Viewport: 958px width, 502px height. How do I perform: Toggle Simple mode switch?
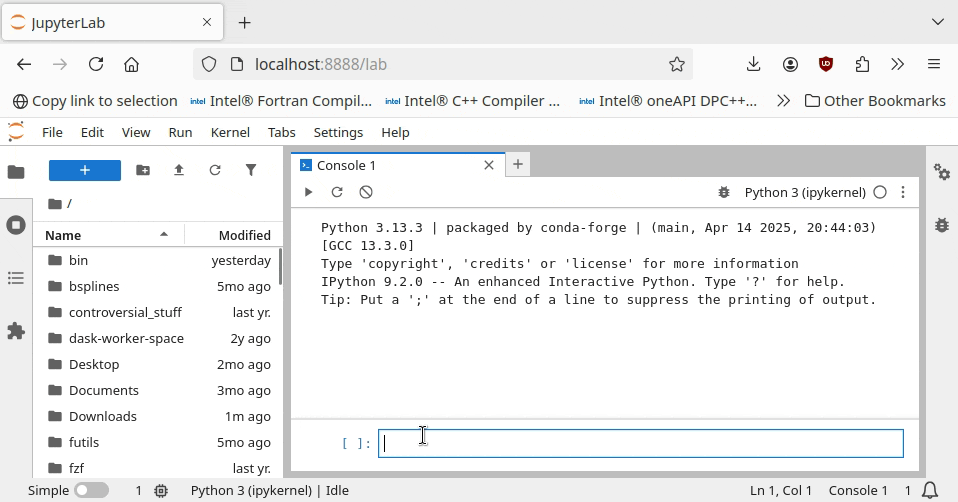click(92, 490)
